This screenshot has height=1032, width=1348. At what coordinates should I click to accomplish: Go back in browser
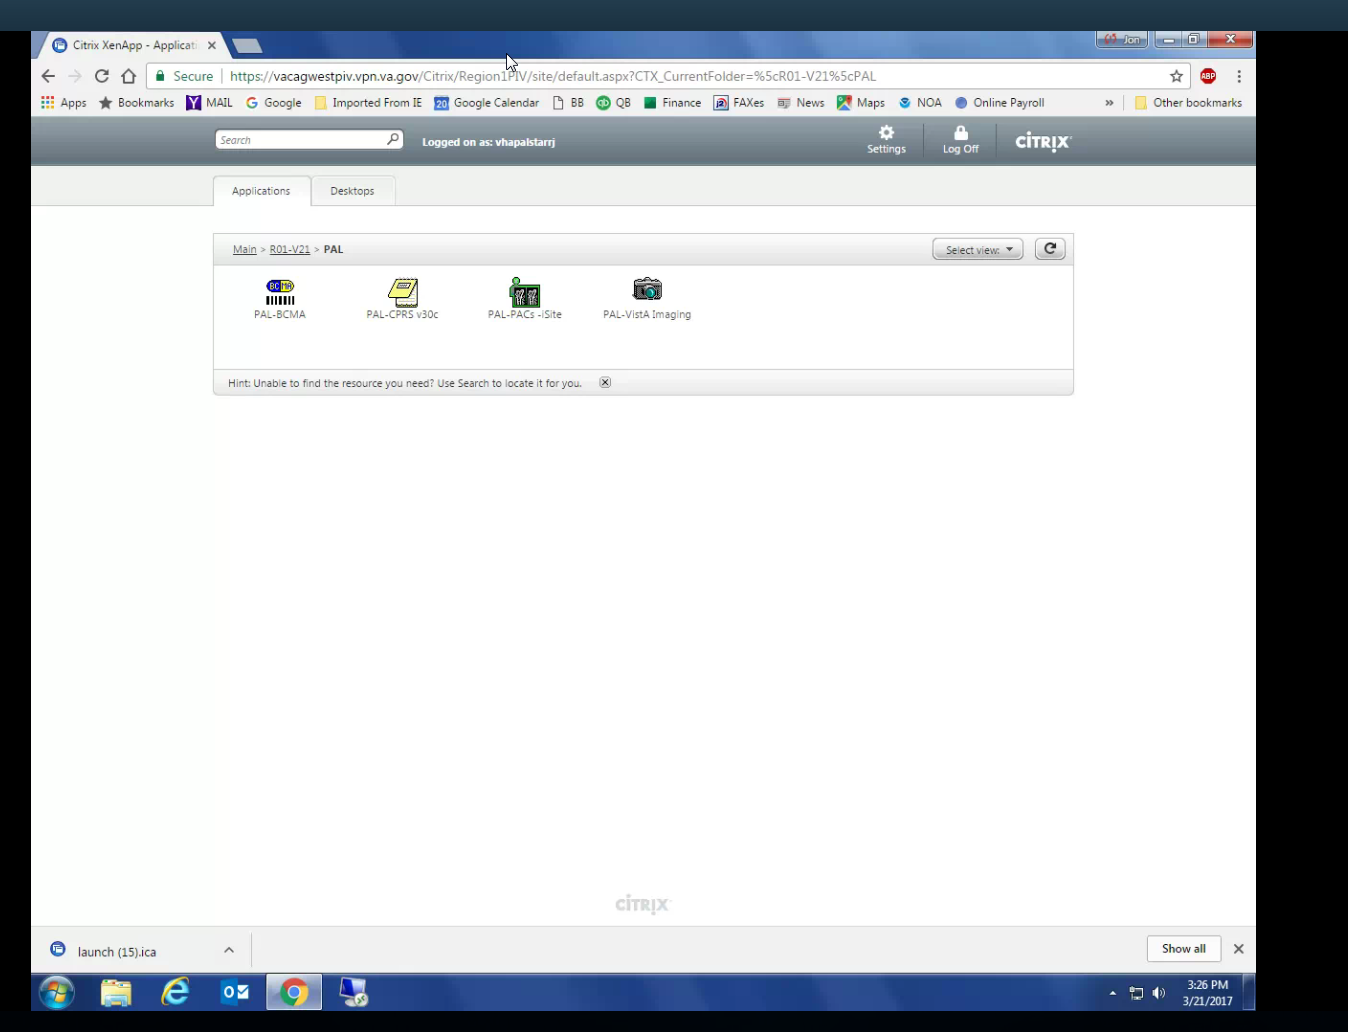pyautogui.click(x=48, y=76)
